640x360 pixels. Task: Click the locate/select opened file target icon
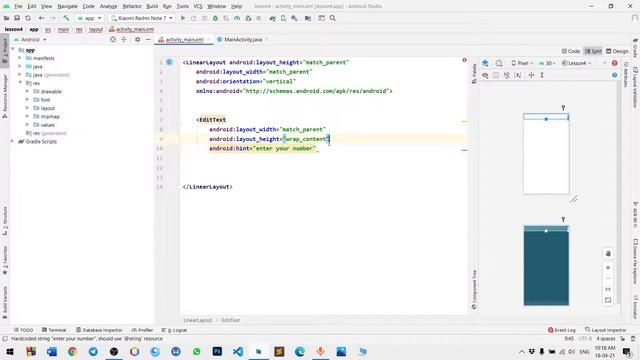tap(113, 40)
